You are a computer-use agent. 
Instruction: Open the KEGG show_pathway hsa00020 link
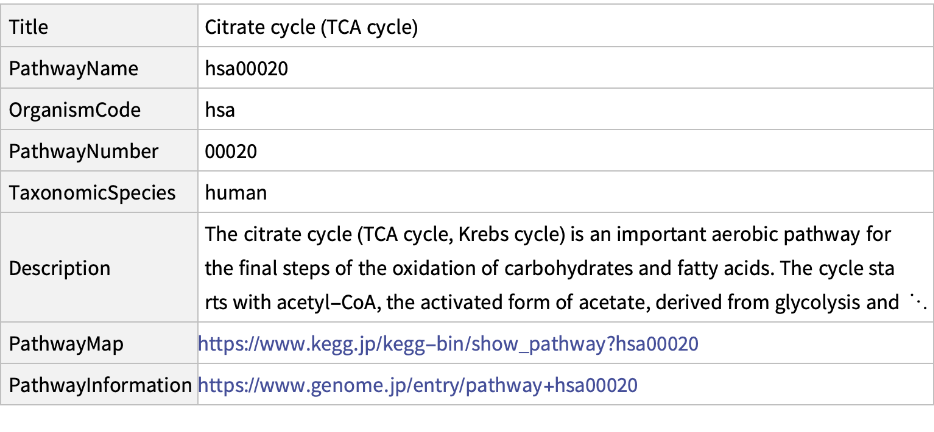(447, 344)
